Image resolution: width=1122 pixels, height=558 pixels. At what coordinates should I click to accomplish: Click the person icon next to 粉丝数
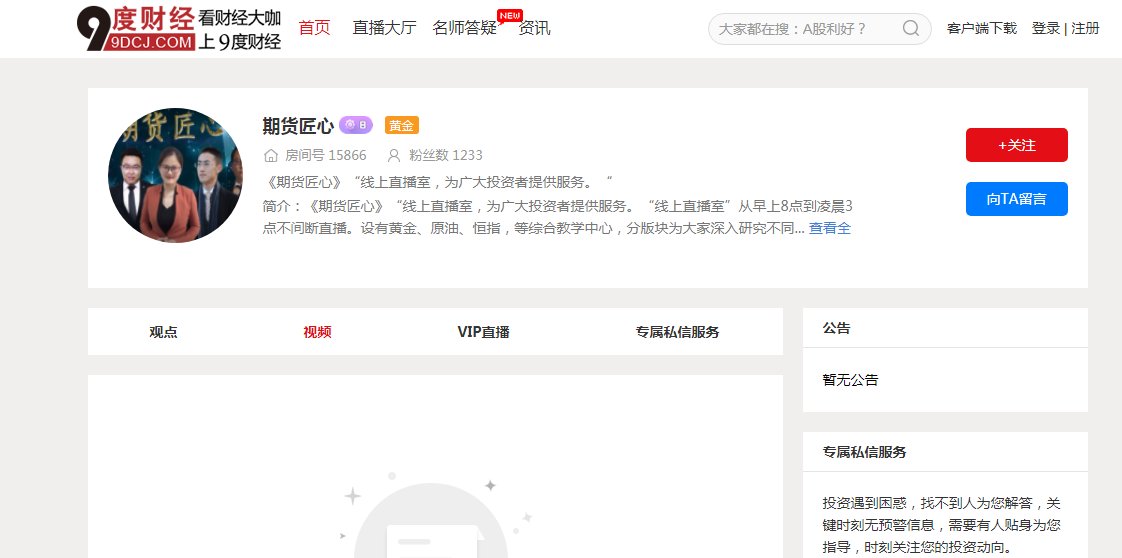tap(394, 155)
